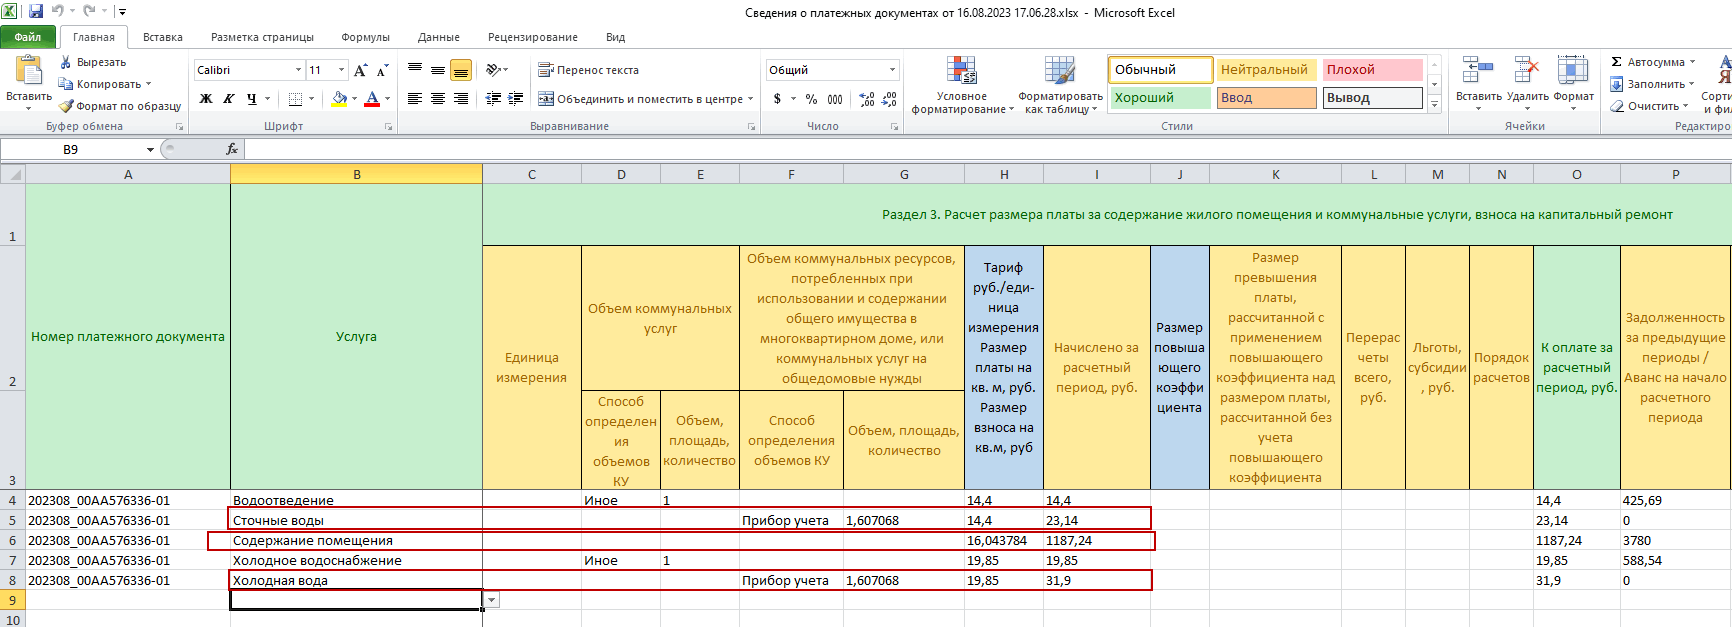The width and height of the screenshot is (1732, 627).
Task: Toggle bold (Ж) formatting
Action: tap(206, 99)
